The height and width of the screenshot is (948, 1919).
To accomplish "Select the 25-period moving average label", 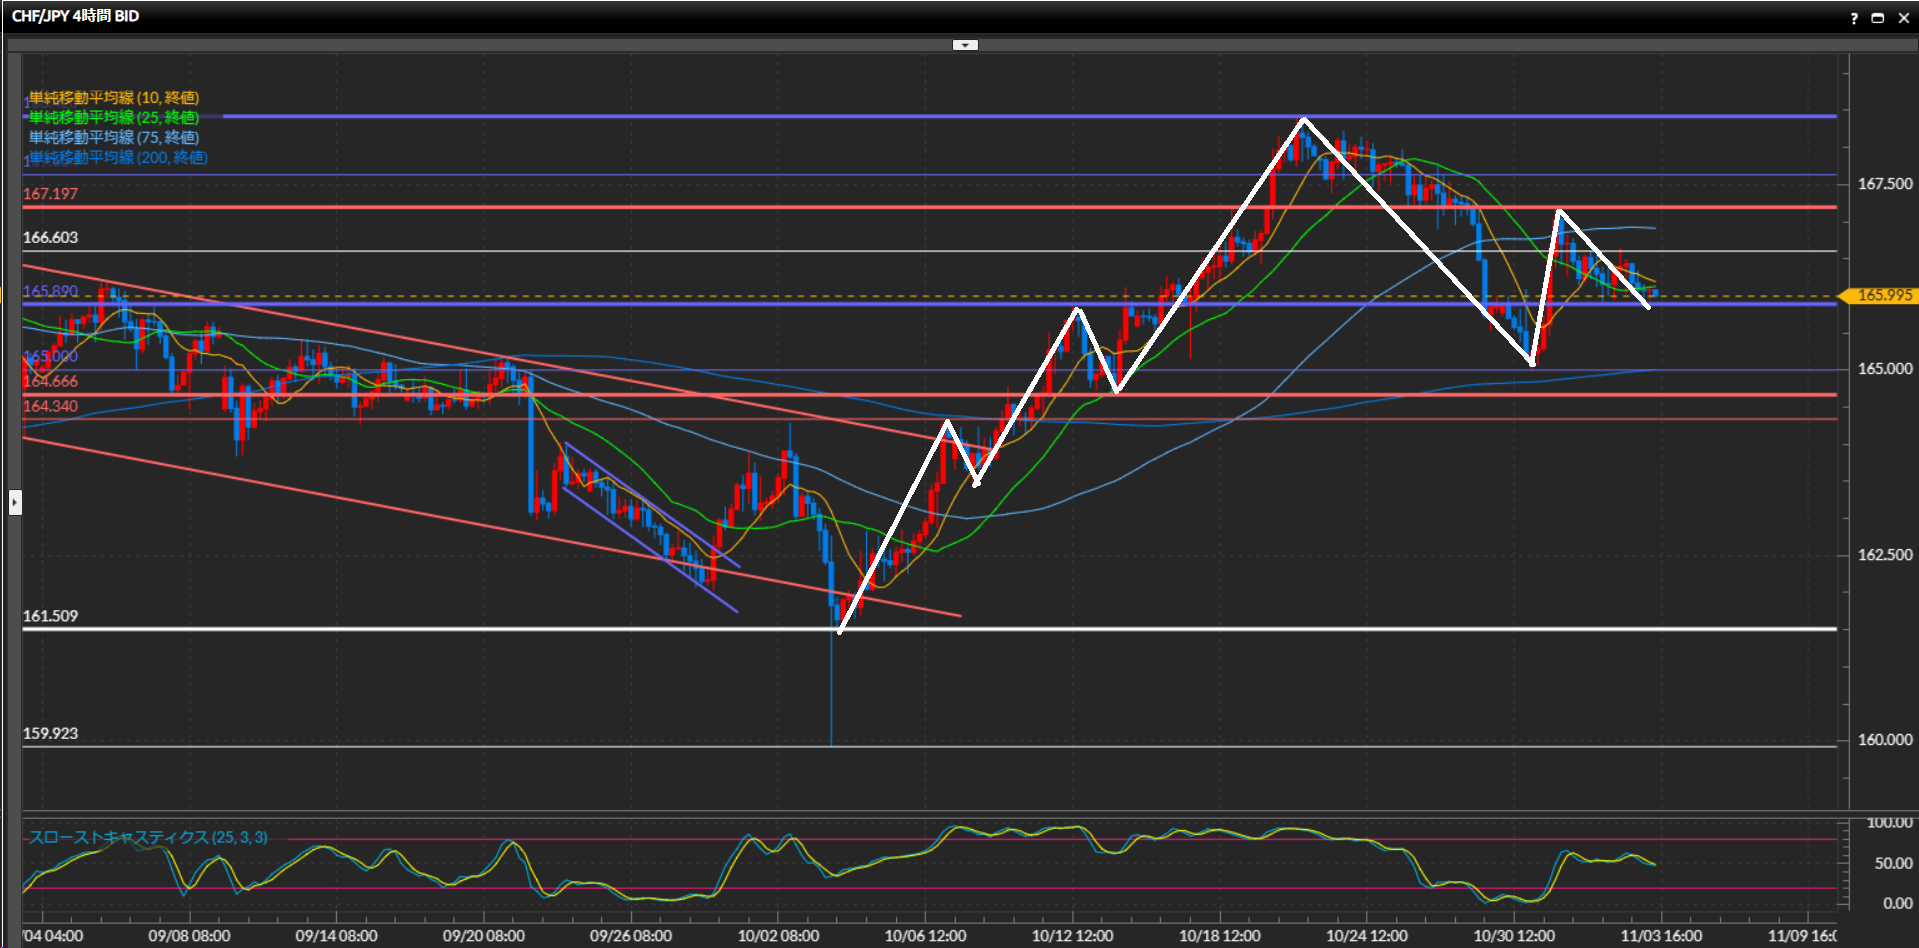I will (113, 117).
